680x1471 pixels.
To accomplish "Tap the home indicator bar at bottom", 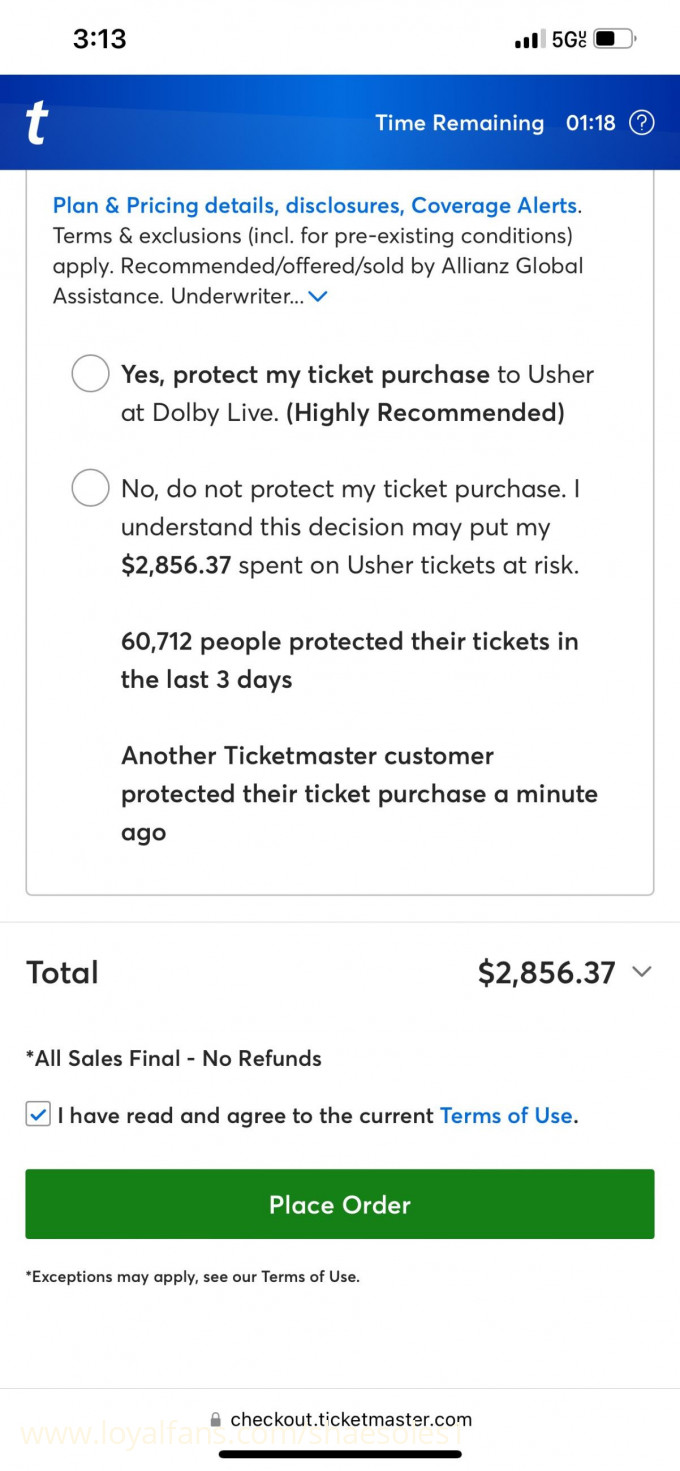I will (340, 1454).
